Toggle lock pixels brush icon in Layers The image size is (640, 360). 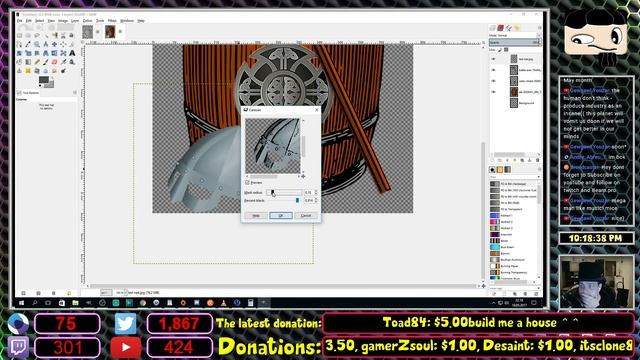[500, 50]
